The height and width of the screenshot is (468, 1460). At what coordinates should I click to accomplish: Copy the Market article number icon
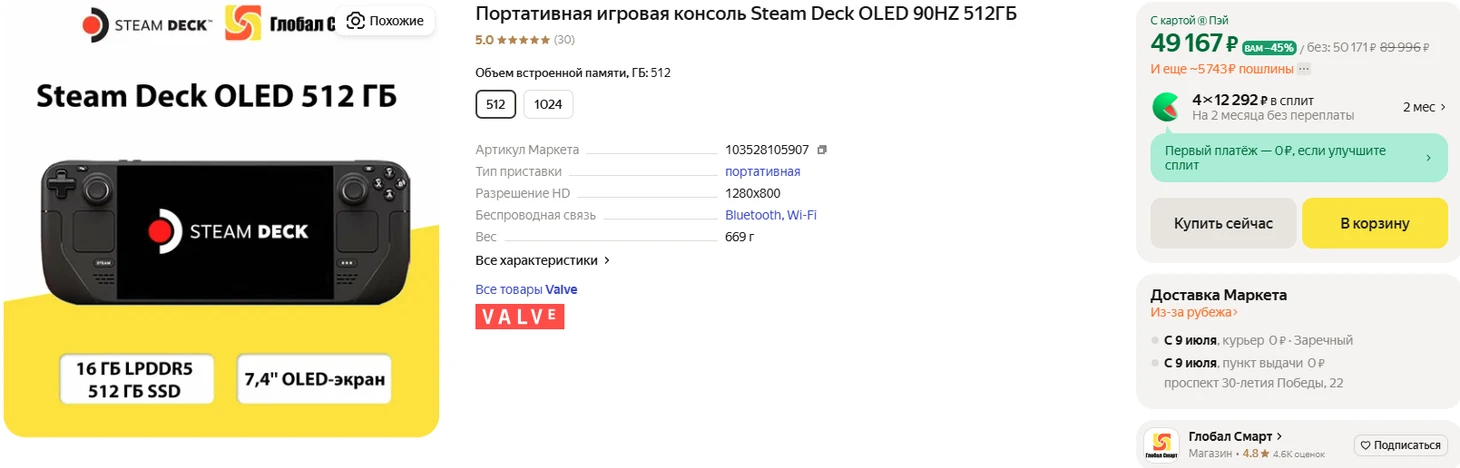pos(822,150)
